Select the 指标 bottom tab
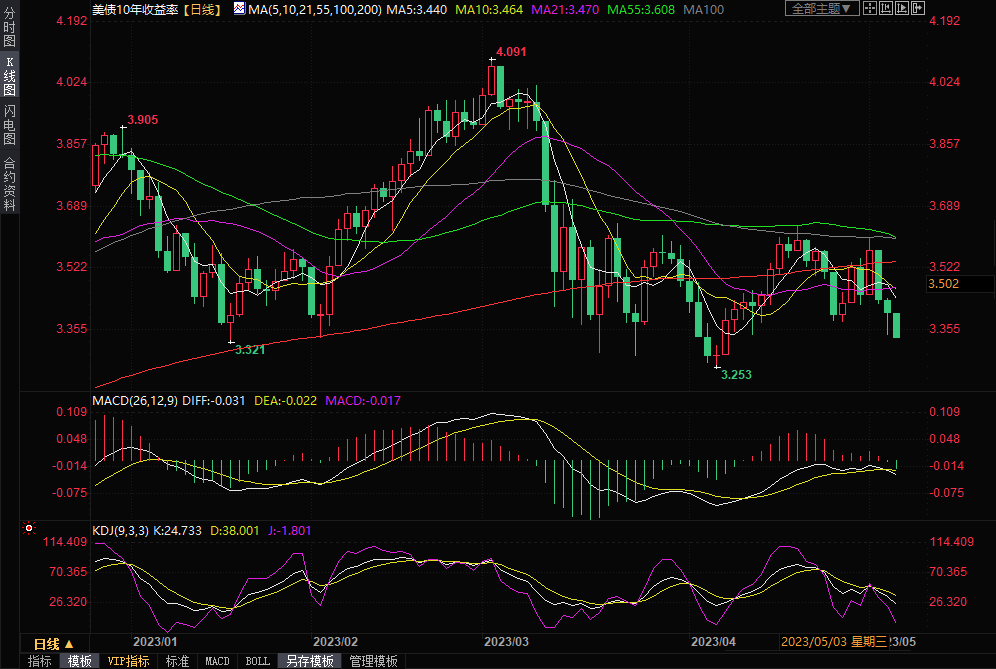The width and height of the screenshot is (996, 669). coord(40,661)
